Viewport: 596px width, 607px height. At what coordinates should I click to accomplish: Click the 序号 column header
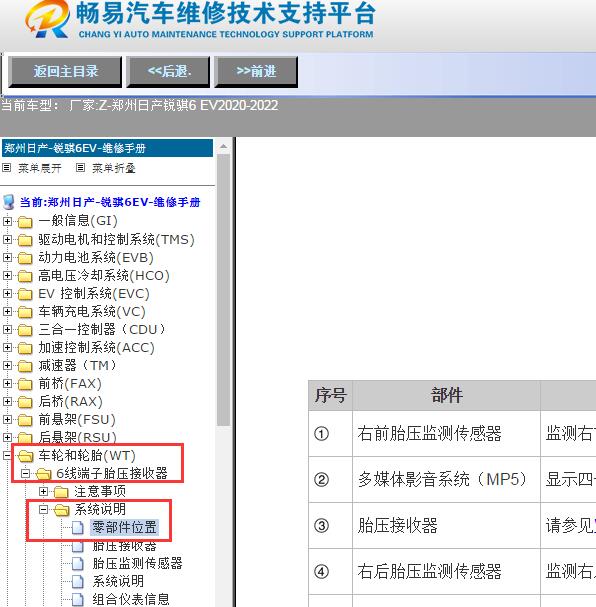(x=331, y=396)
